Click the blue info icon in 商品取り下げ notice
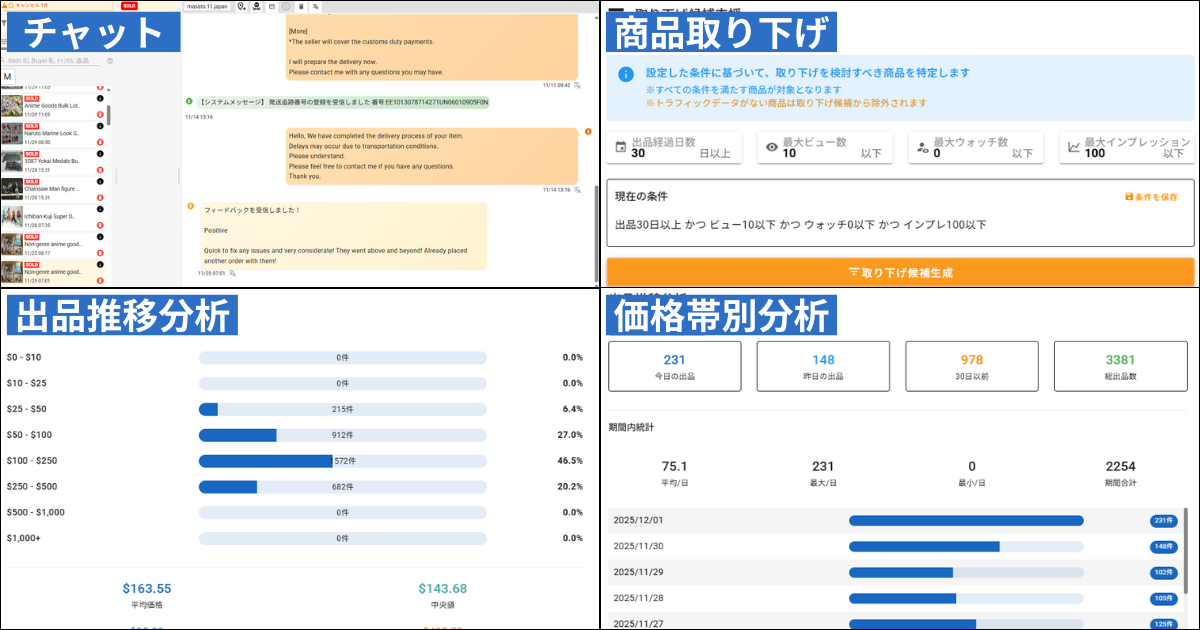1200x630 pixels. [x=626, y=74]
